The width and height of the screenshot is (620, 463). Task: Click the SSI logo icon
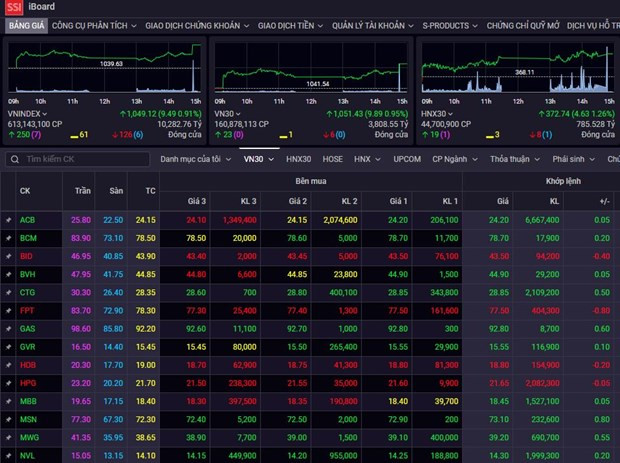(x=11, y=7)
